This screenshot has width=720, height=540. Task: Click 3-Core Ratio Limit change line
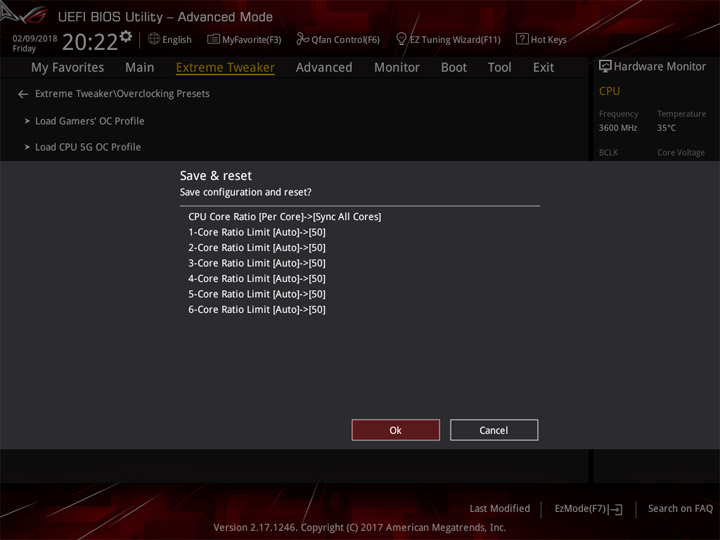click(x=257, y=263)
